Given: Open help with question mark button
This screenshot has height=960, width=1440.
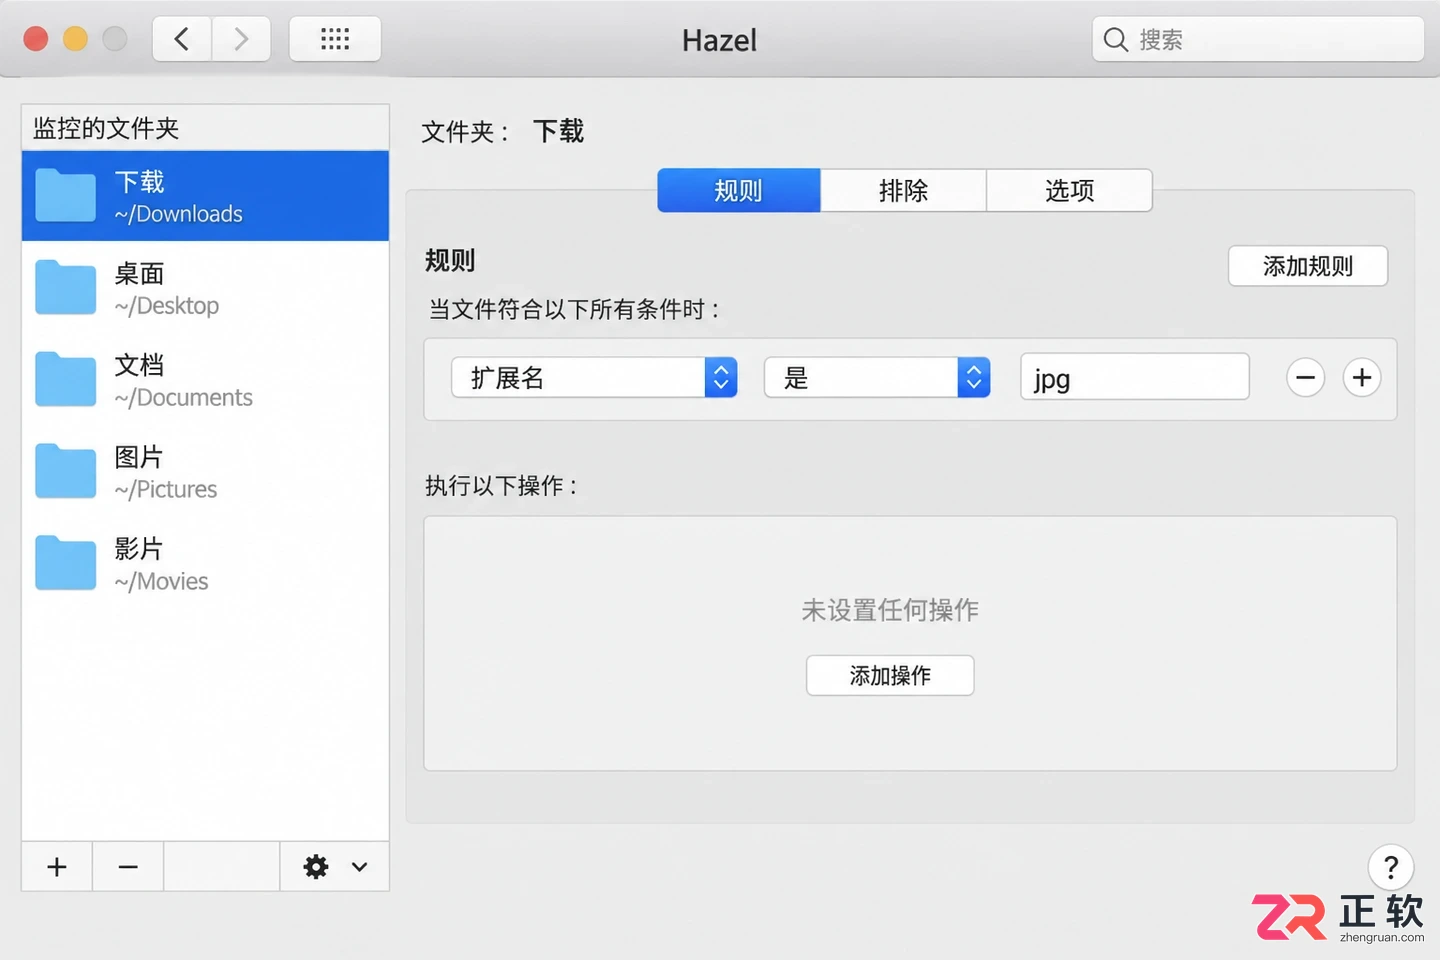Looking at the screenshot, I should pos(1391,867).
